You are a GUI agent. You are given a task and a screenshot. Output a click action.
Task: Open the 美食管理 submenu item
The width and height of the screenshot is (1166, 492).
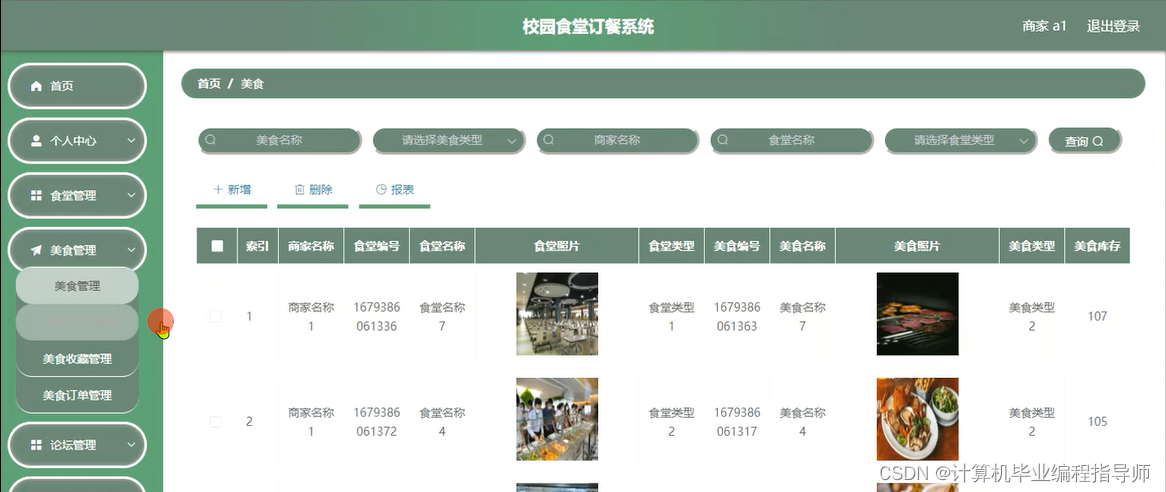77,286
